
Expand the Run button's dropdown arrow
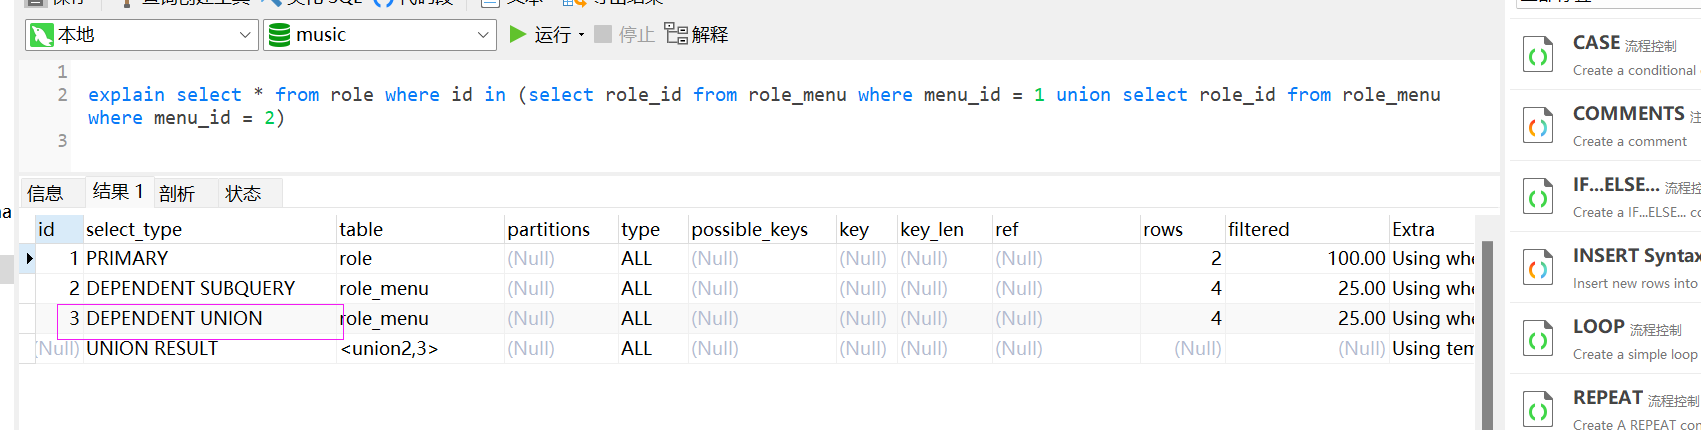pyautogui.click(x=581, y=35)
